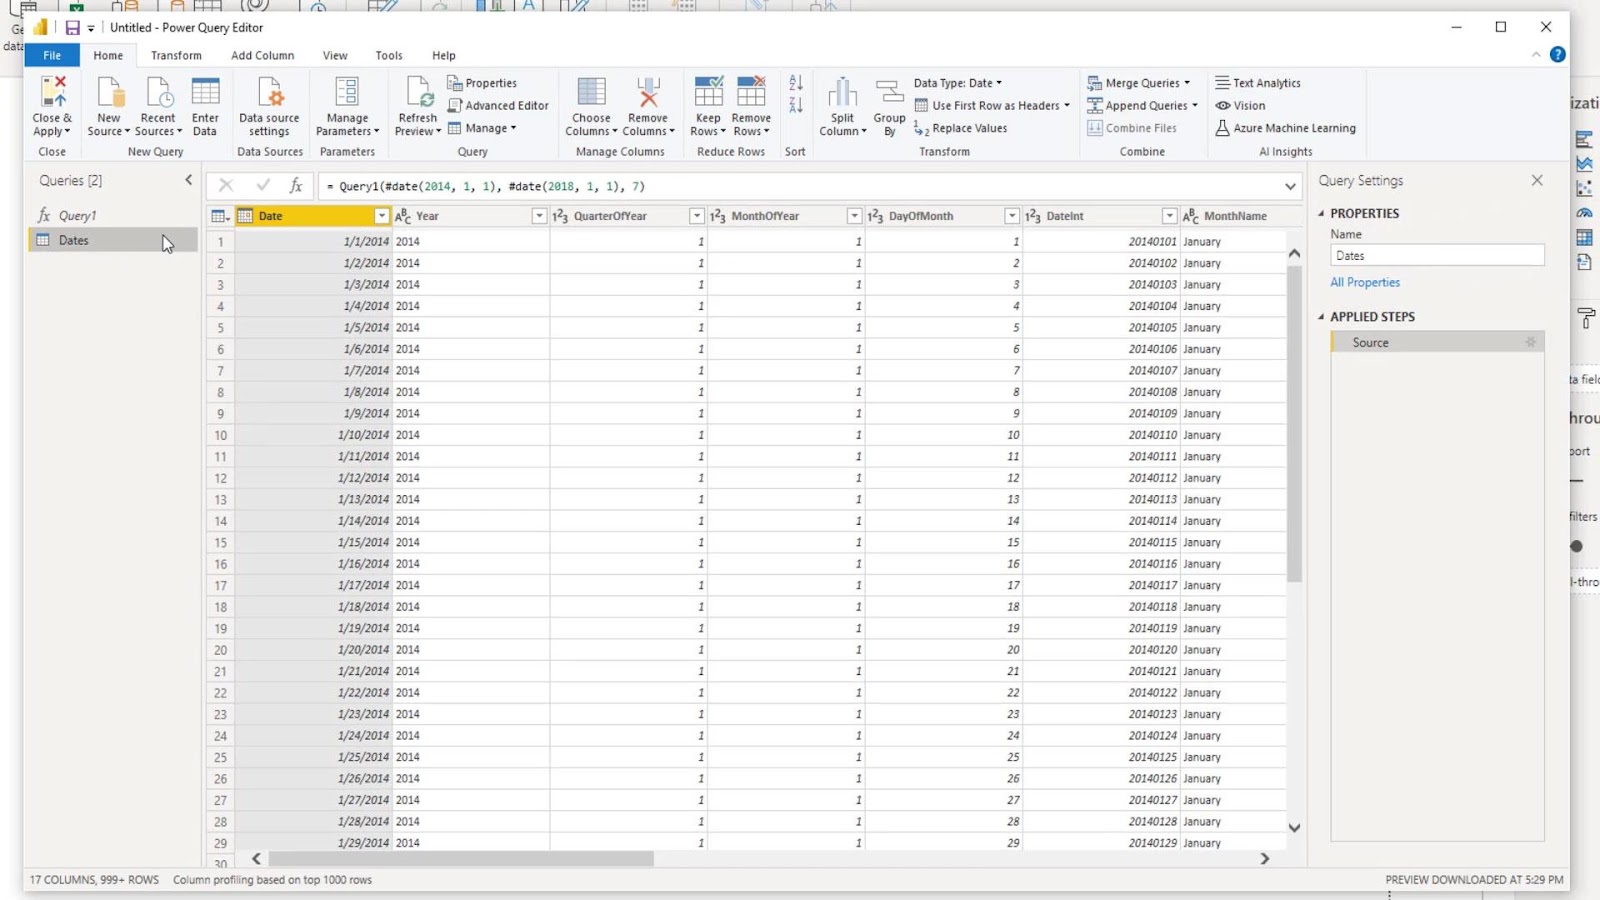This screenshot has height=900, width=1600.
Task: Collapse the Queries pane
Action: point(189,180)
